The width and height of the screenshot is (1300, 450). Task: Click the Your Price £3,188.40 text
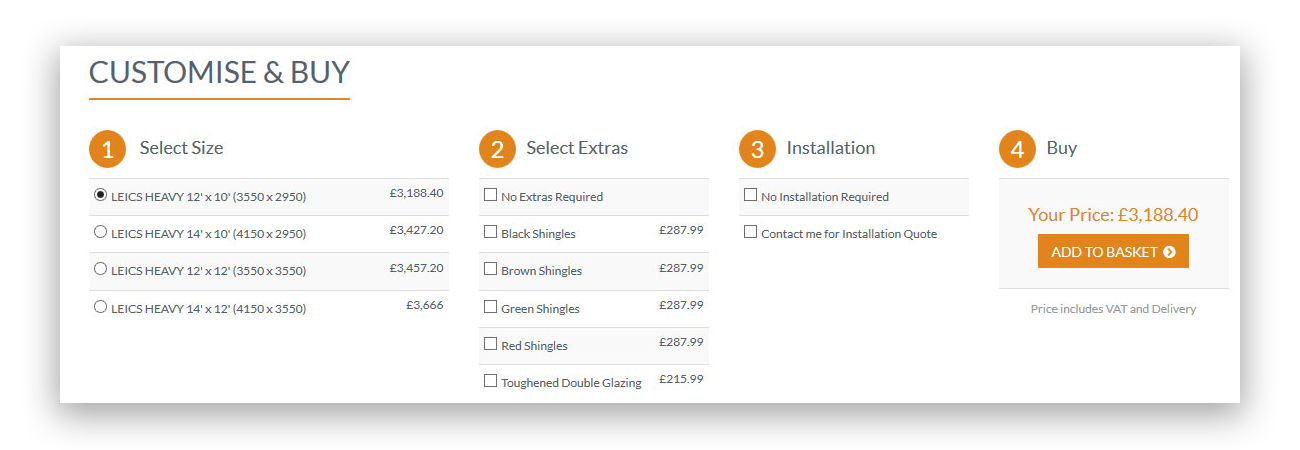click(1113, 215)
